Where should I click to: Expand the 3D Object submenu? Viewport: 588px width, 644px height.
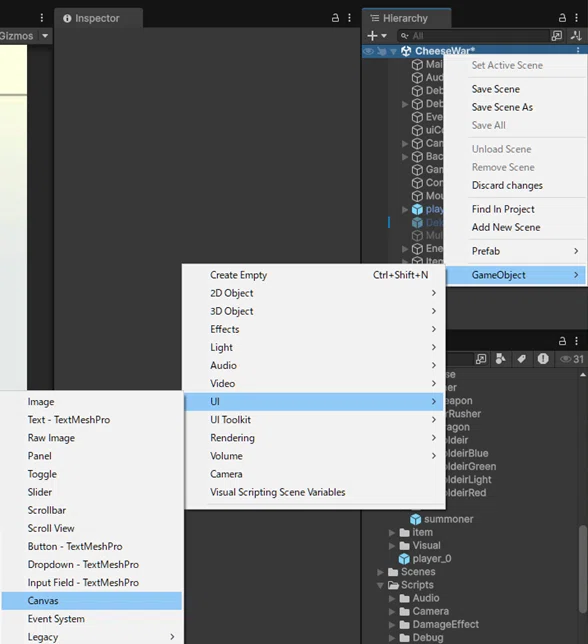click(314, 311)
